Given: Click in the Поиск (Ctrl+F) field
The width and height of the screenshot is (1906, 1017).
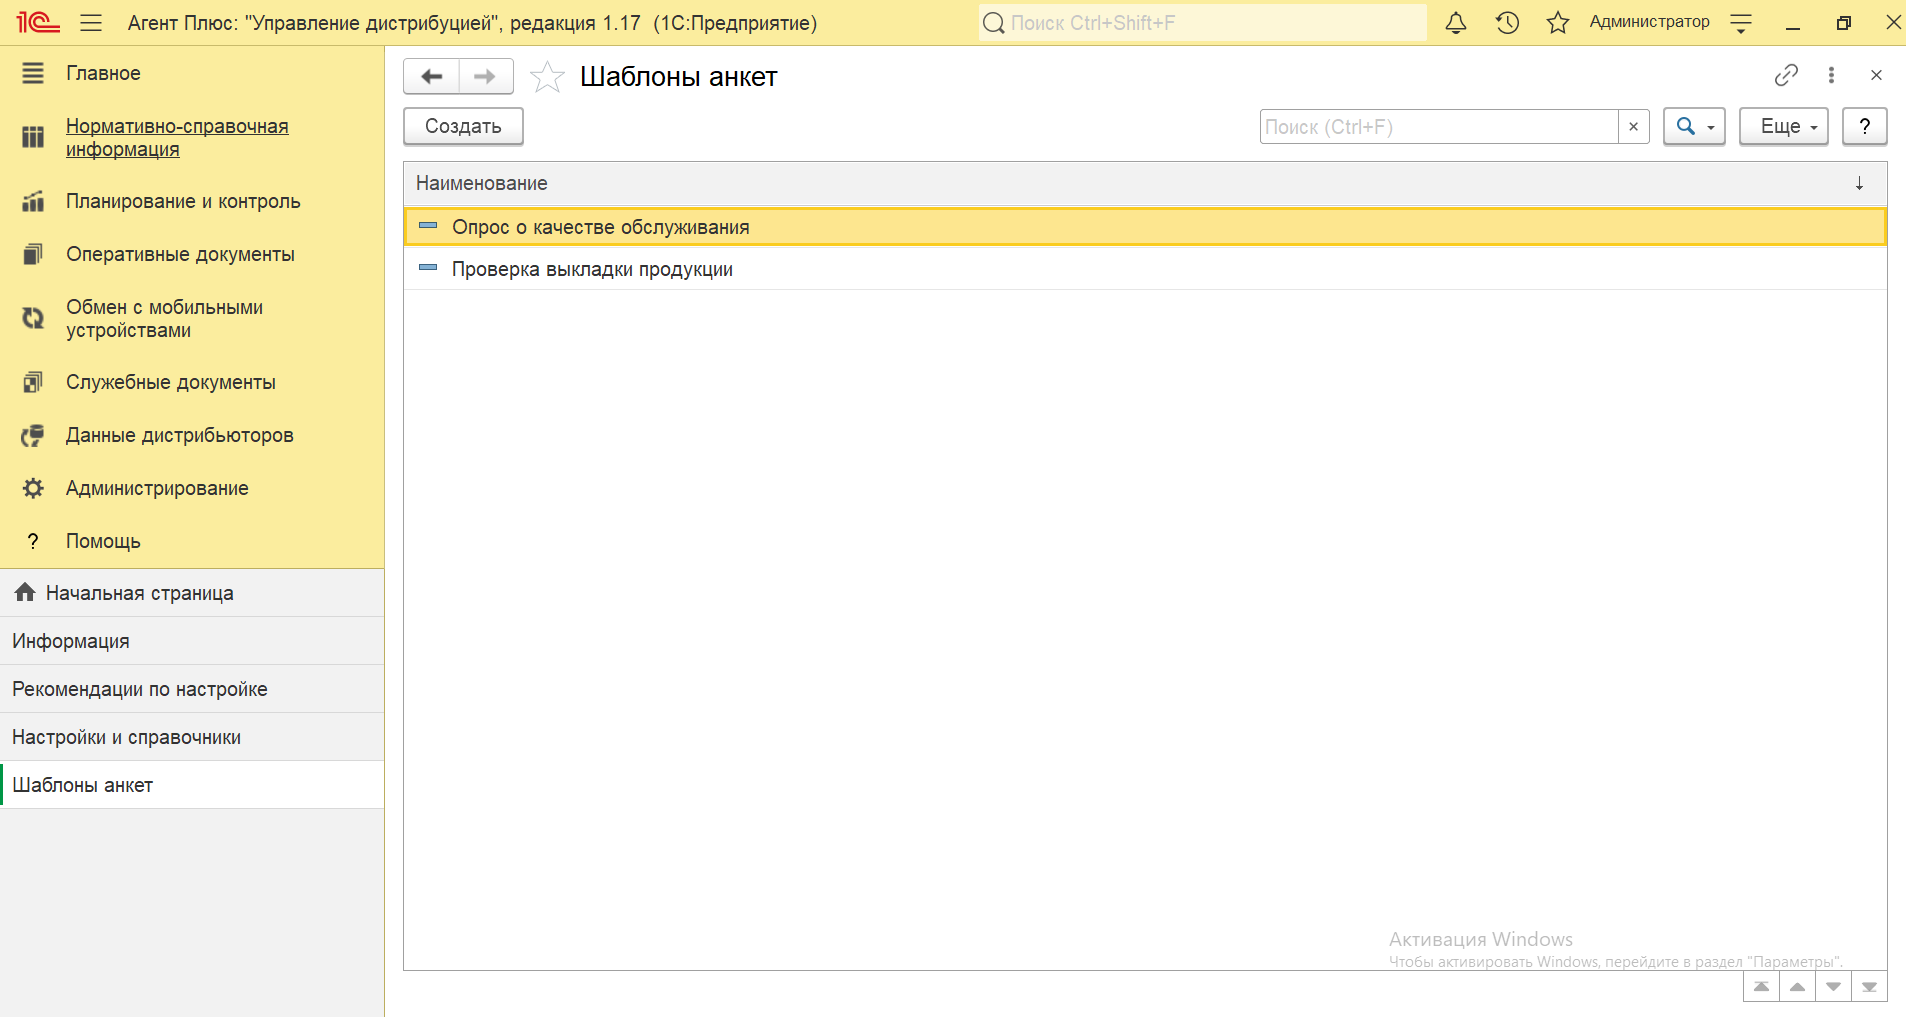Looking at the screenshot, I should click(x=1438, y=127).
